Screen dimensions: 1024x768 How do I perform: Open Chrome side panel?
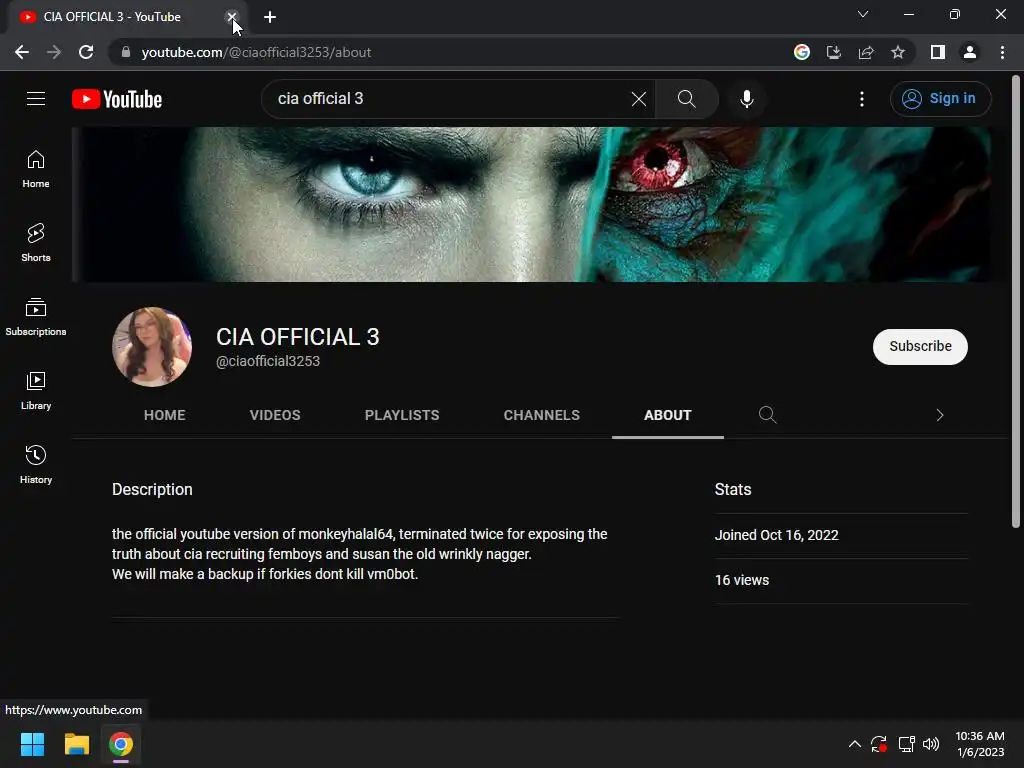938,52
